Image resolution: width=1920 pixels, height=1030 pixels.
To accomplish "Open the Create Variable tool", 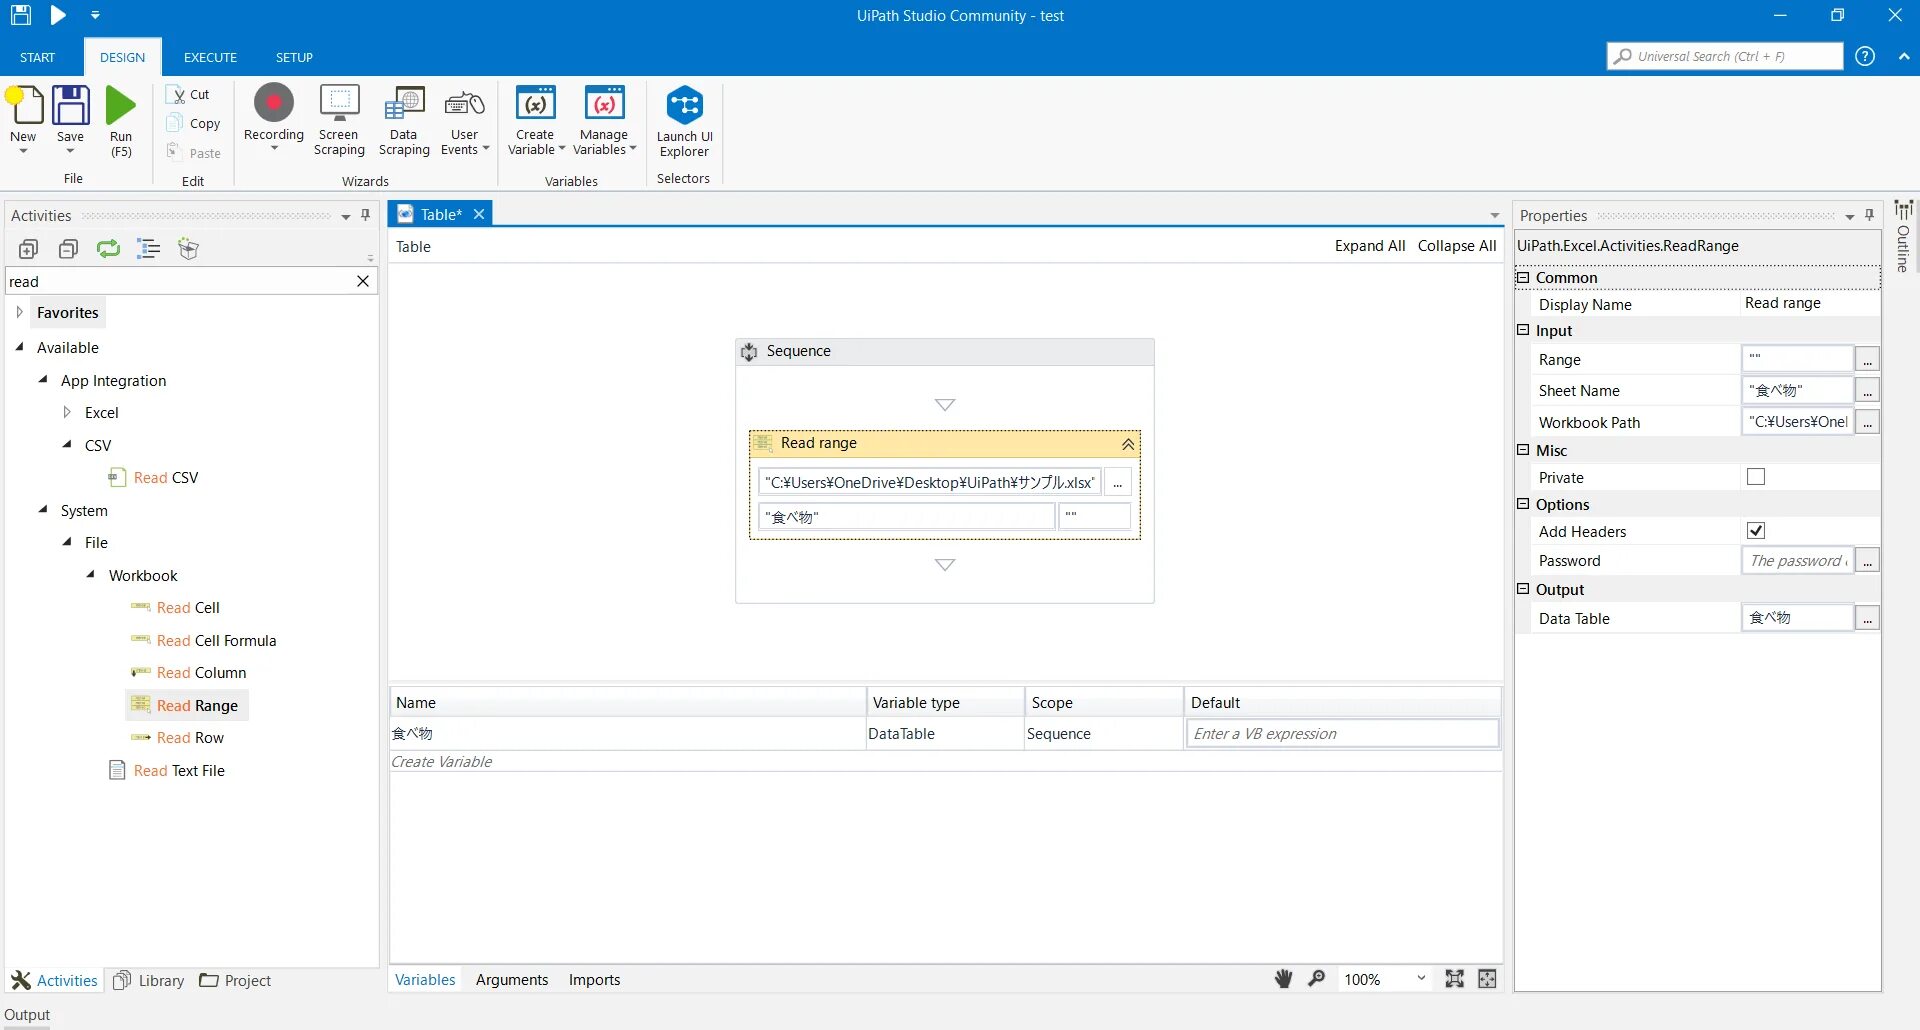I will coord(535,115).
